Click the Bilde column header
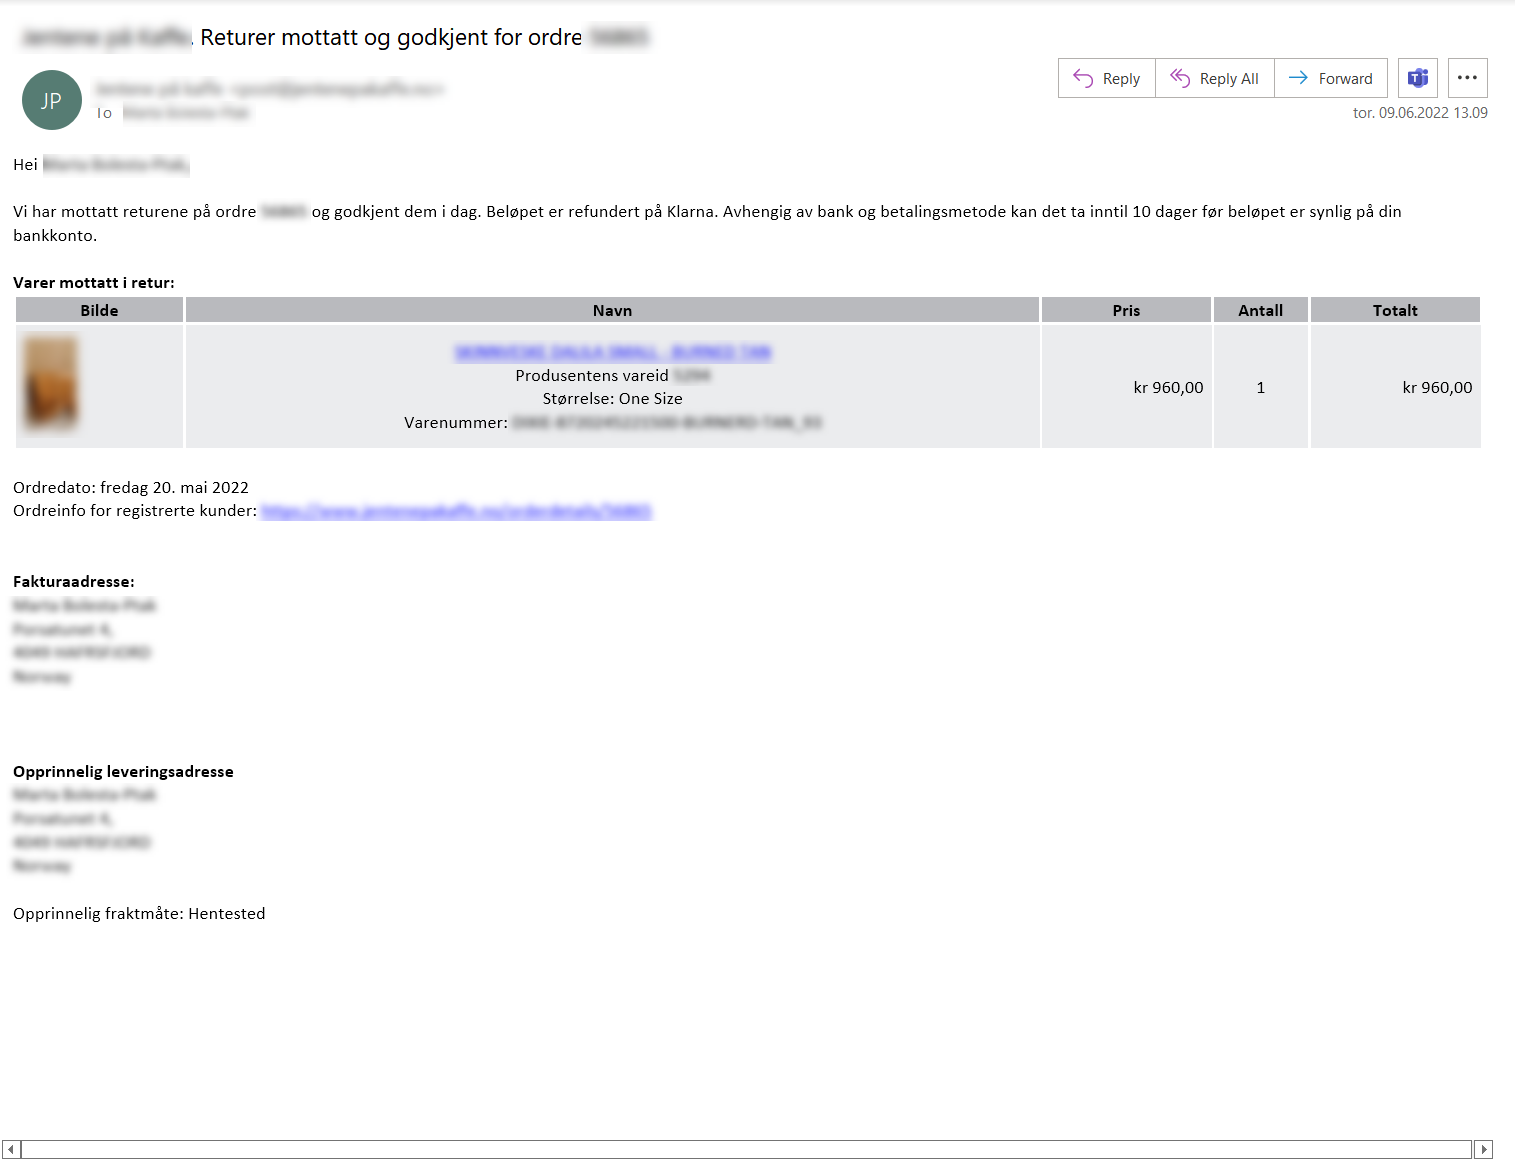The image size is (1515, 1159). tap(99, 310)
